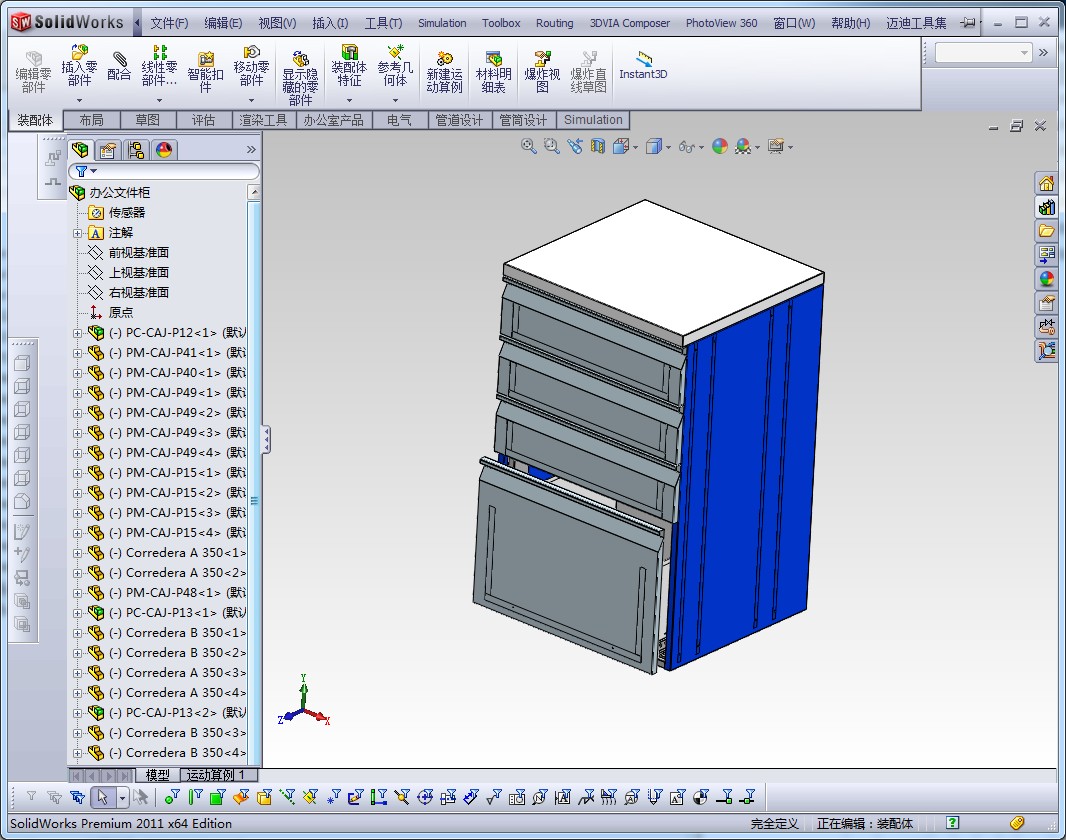Open the PropertyManager tab
Viewport: 1066px width, 840px height.
pyautogui.click(x=107, y=150)
